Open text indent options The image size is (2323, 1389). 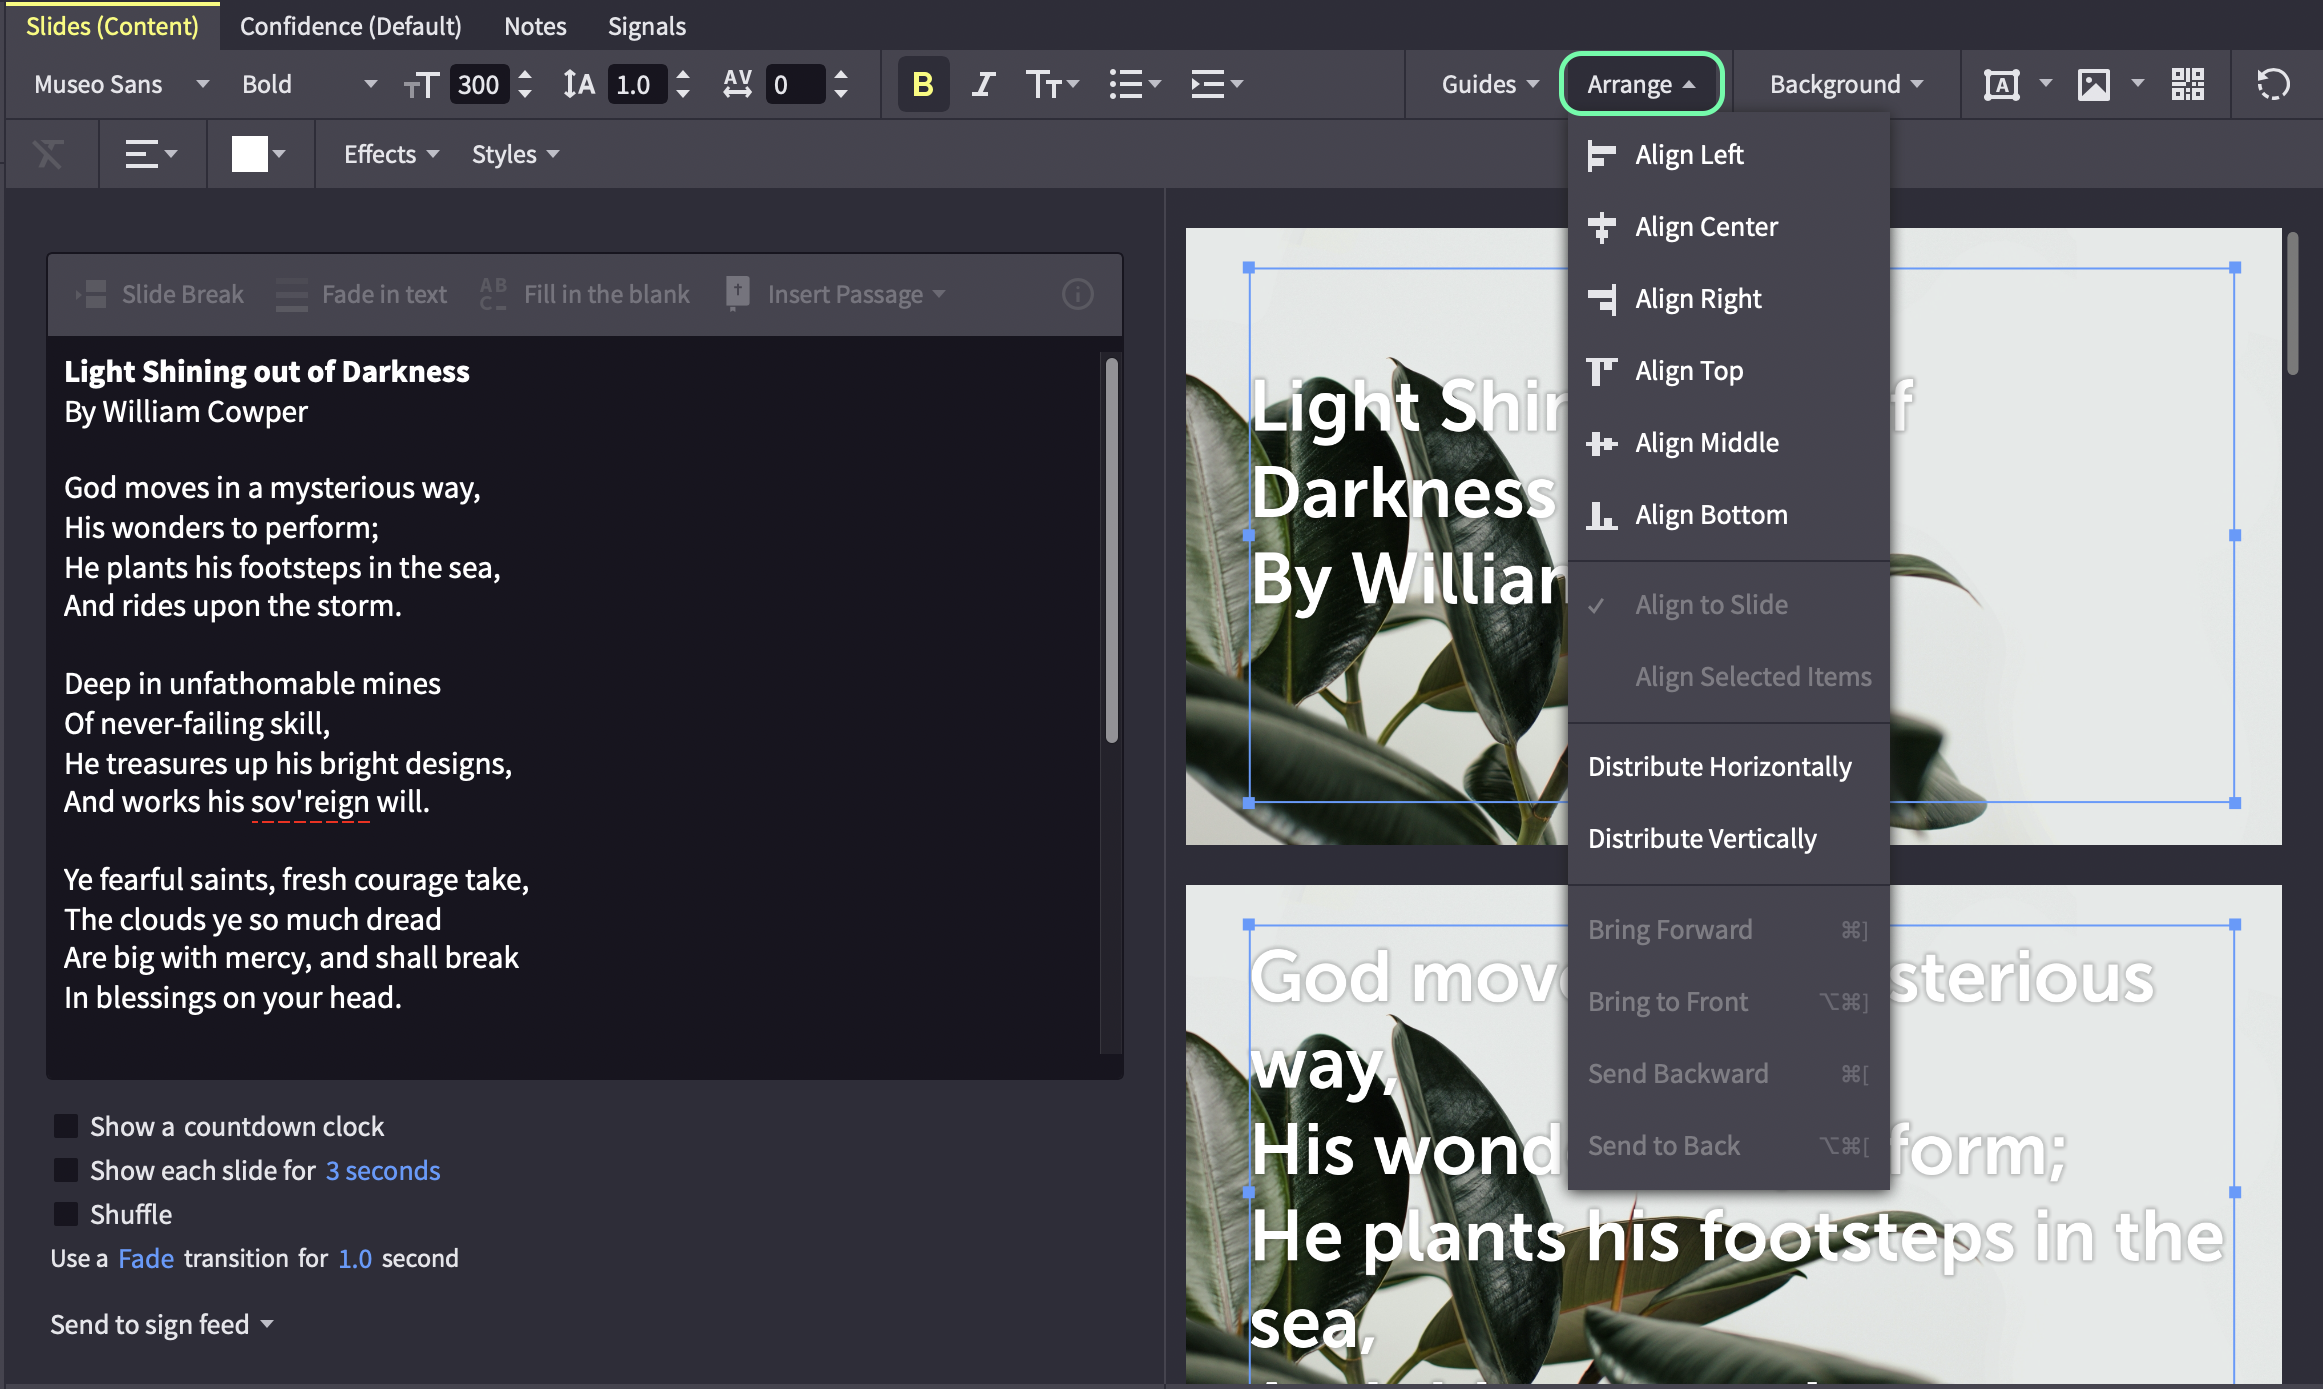point(1216,85)
